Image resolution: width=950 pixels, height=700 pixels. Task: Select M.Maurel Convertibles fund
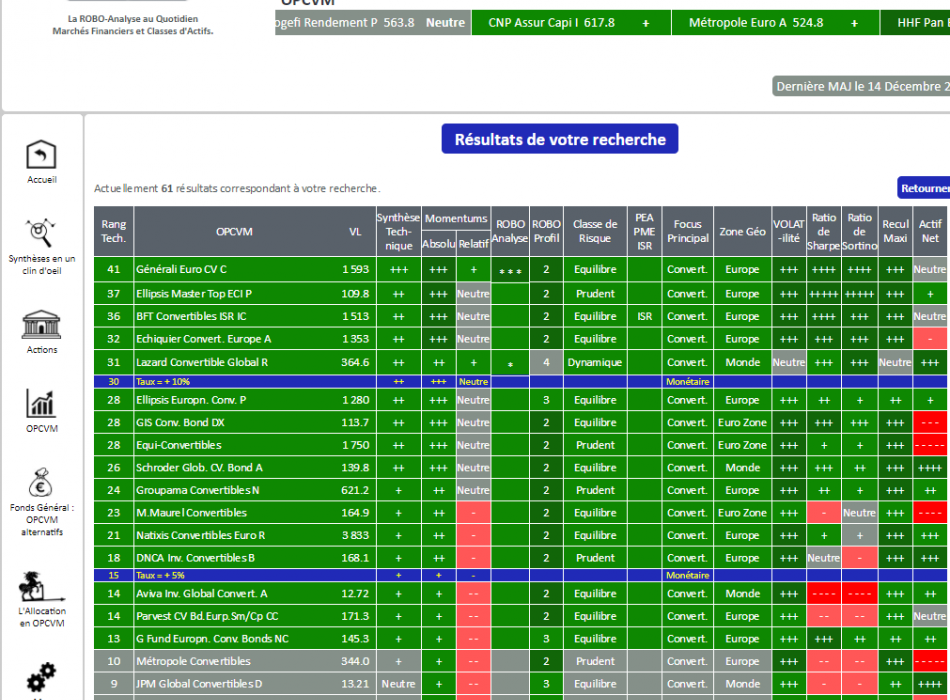[x=191, y=513]
